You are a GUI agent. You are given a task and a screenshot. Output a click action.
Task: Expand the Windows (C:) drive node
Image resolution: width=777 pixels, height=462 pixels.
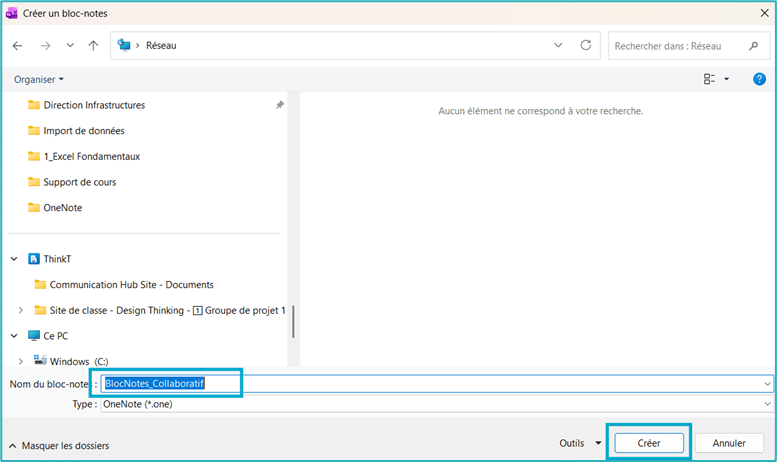click(20, 361)
